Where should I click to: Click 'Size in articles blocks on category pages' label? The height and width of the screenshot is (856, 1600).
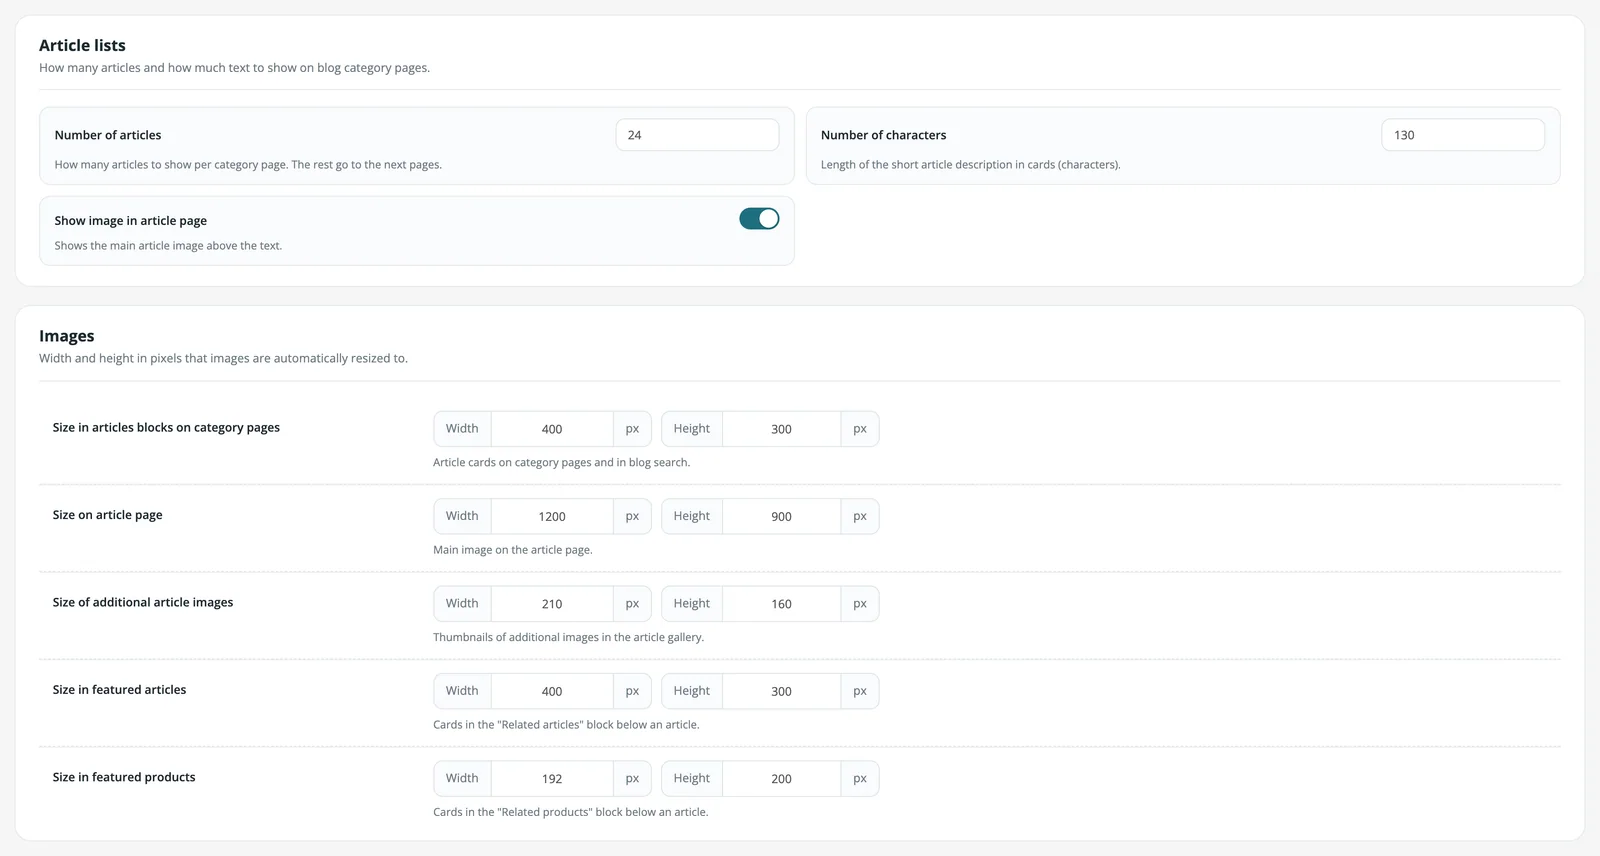[x=166, y=428]
